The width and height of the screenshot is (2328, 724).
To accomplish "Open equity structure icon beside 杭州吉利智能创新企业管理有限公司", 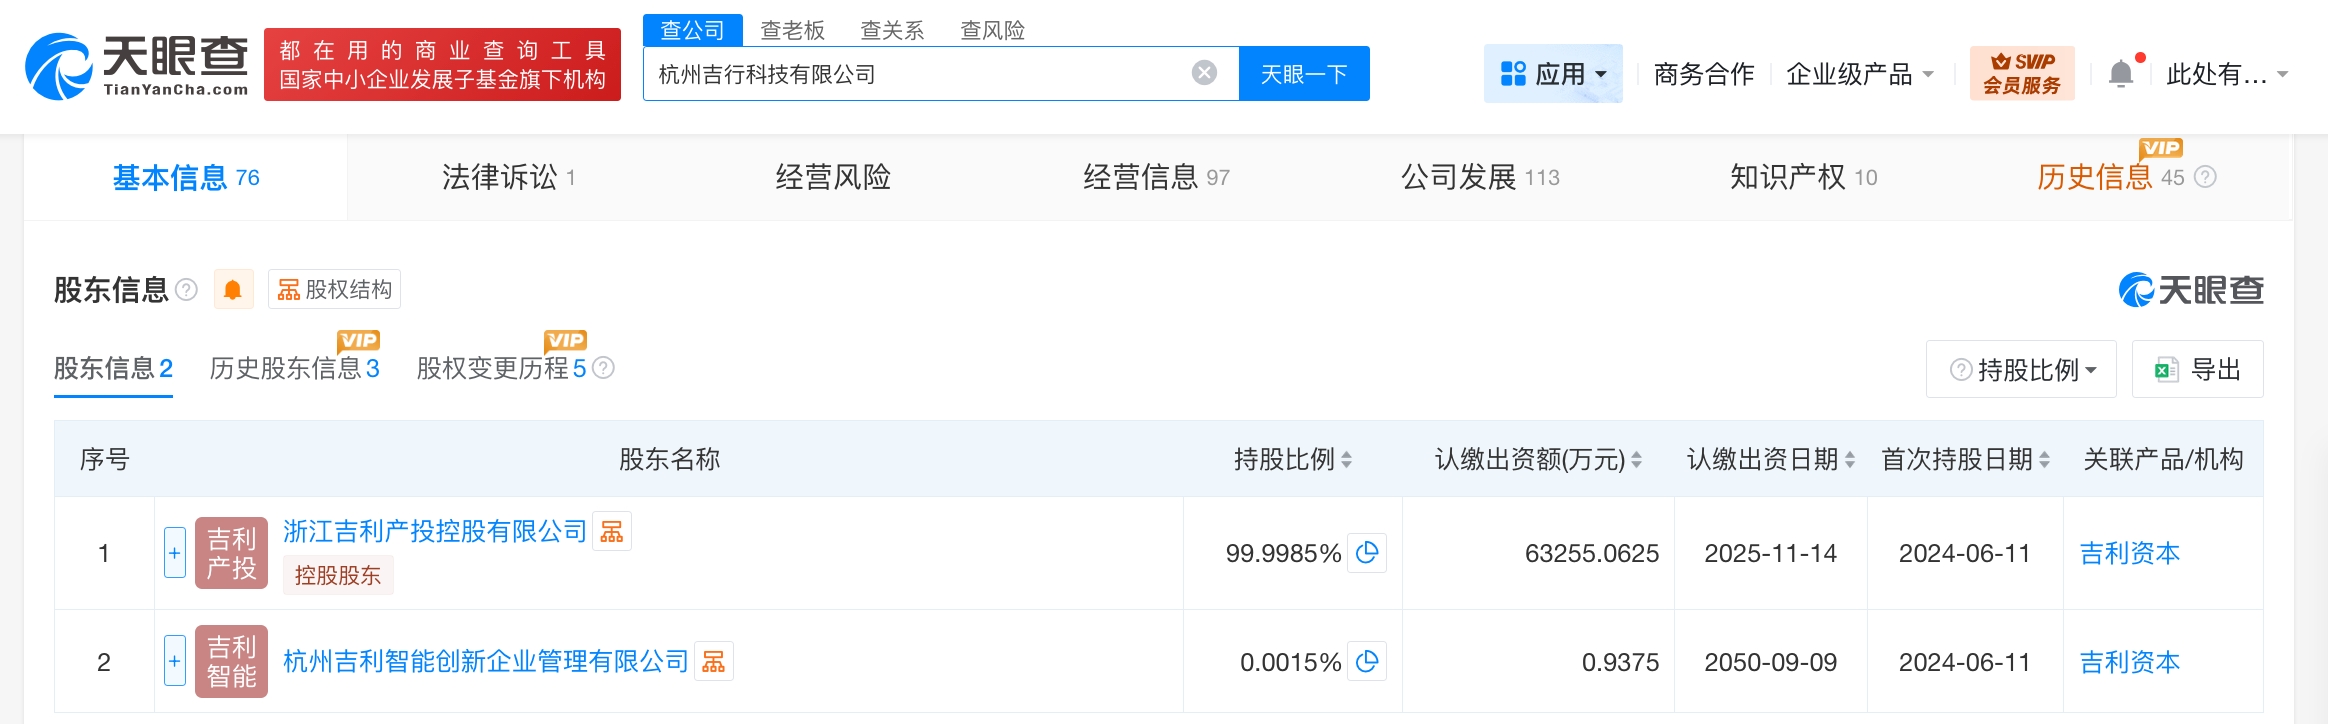I will coord(714,662).
